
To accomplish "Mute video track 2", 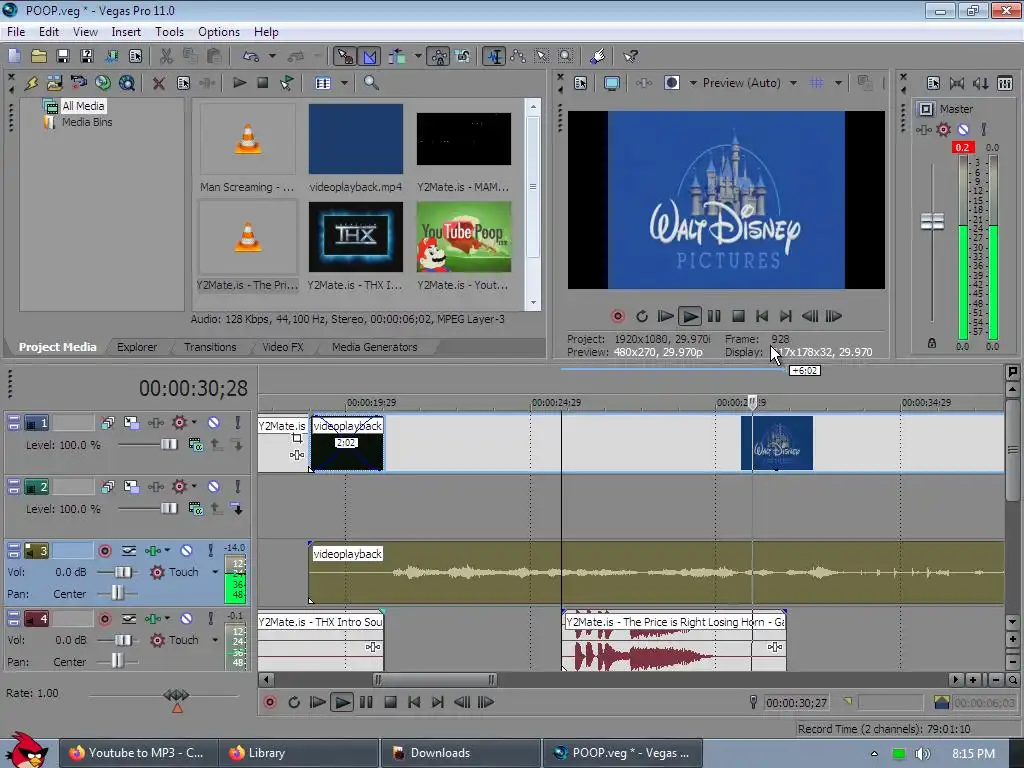I will click(214, 487).
